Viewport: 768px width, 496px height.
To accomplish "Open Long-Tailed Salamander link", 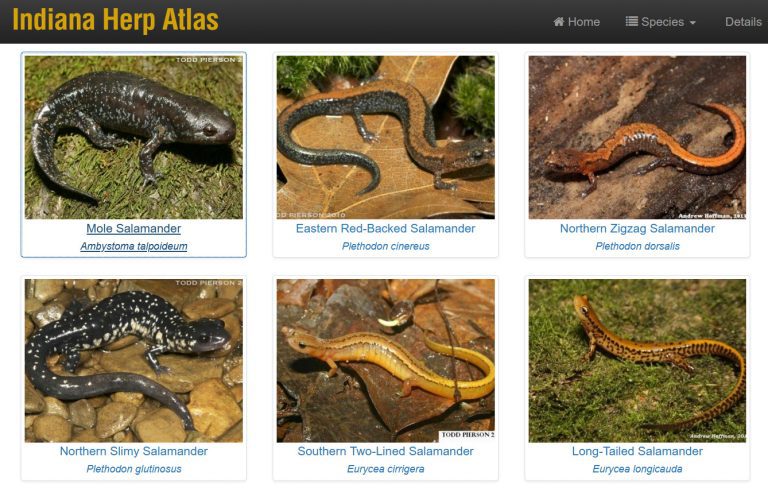I will click(x=637, y=451).
